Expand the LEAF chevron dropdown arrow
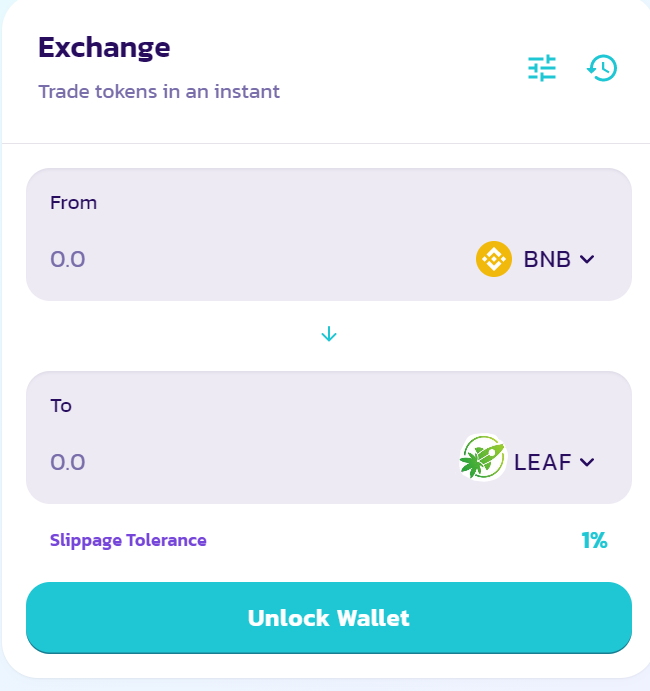 click(587, 462)
